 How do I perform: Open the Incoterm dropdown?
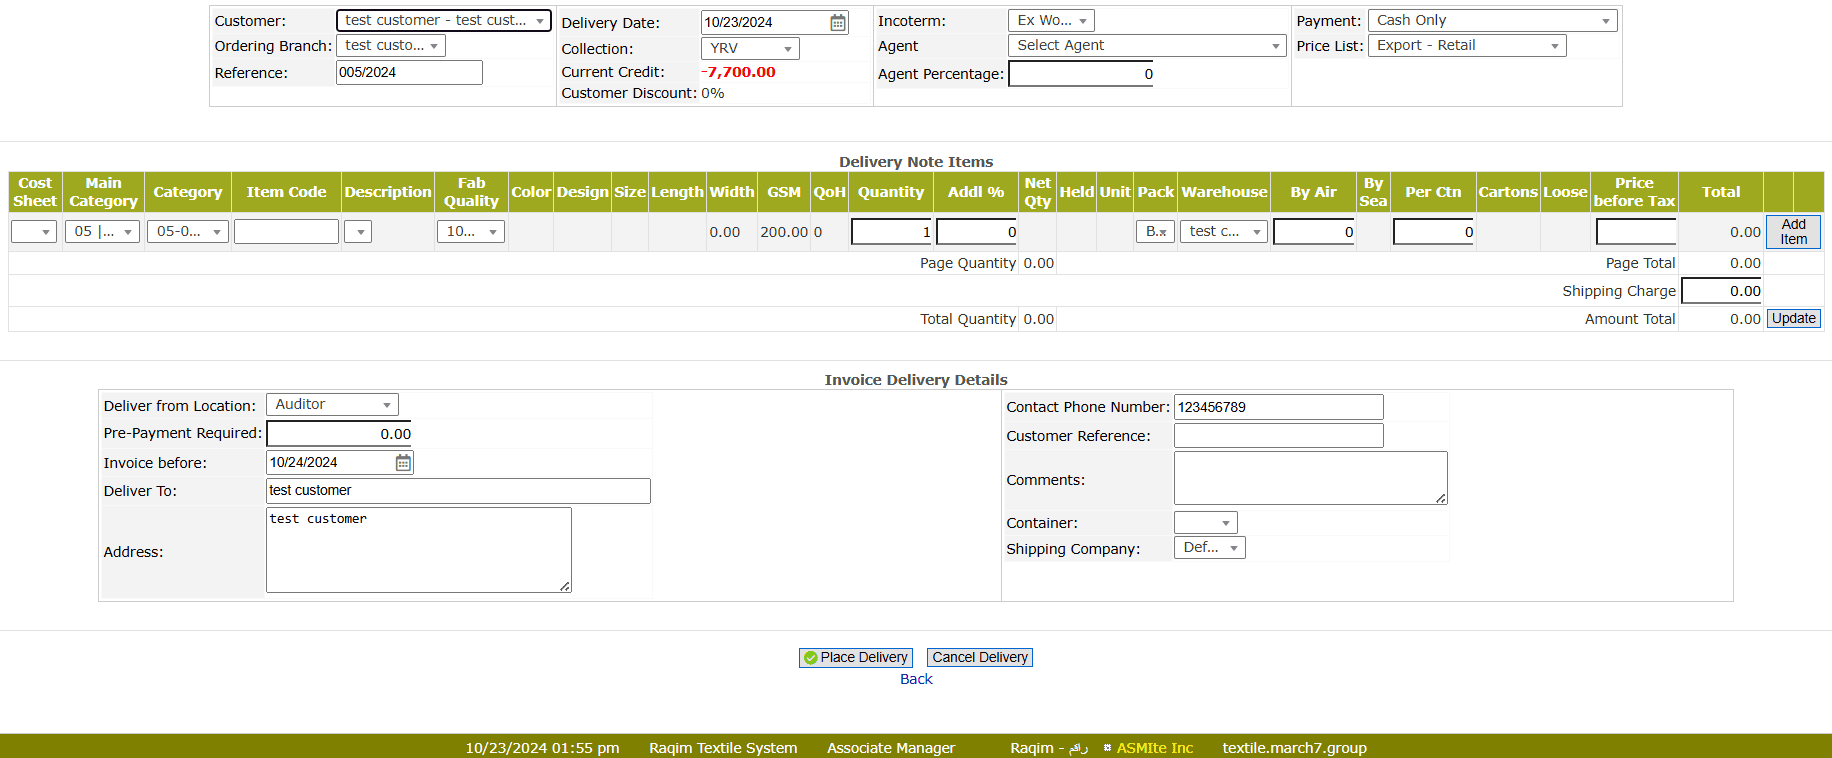[1051, 20]
